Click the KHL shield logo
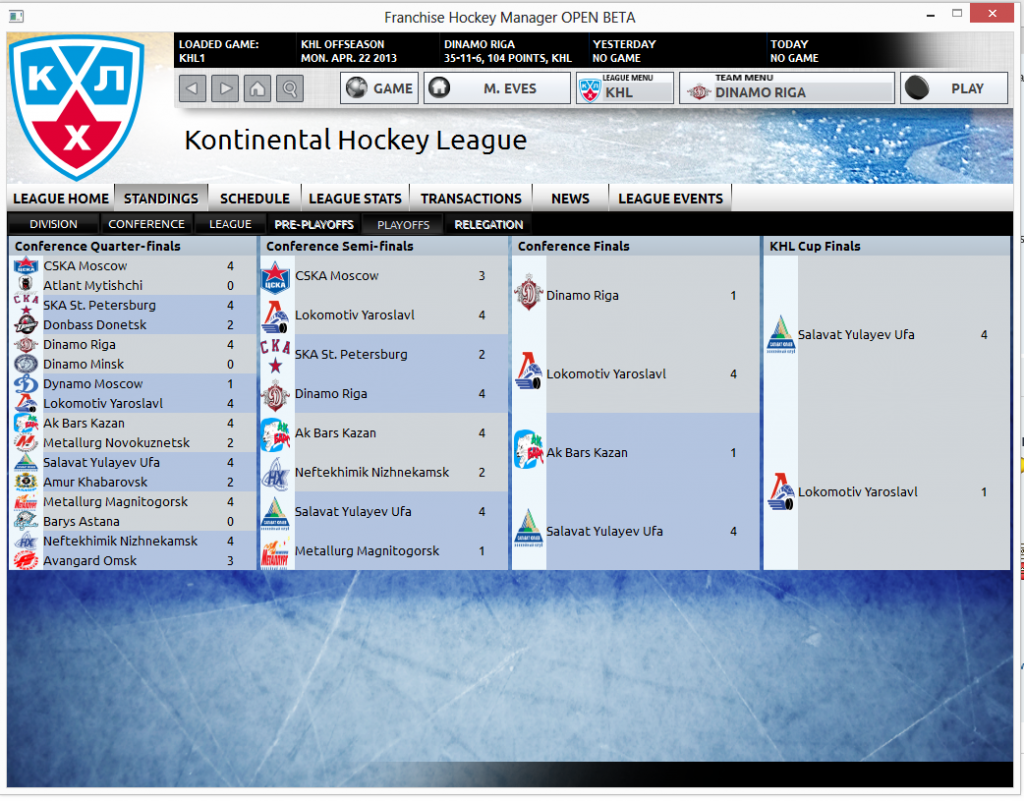1024x801 pixels. point(77,108)
